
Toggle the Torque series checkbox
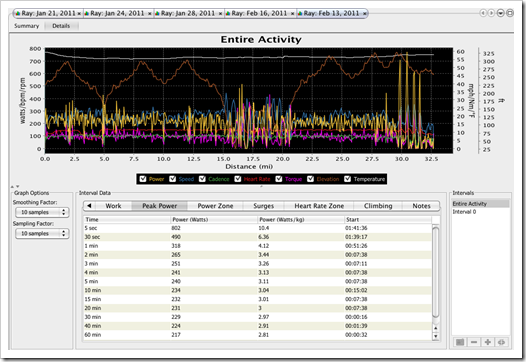click(x=279, y=179)
